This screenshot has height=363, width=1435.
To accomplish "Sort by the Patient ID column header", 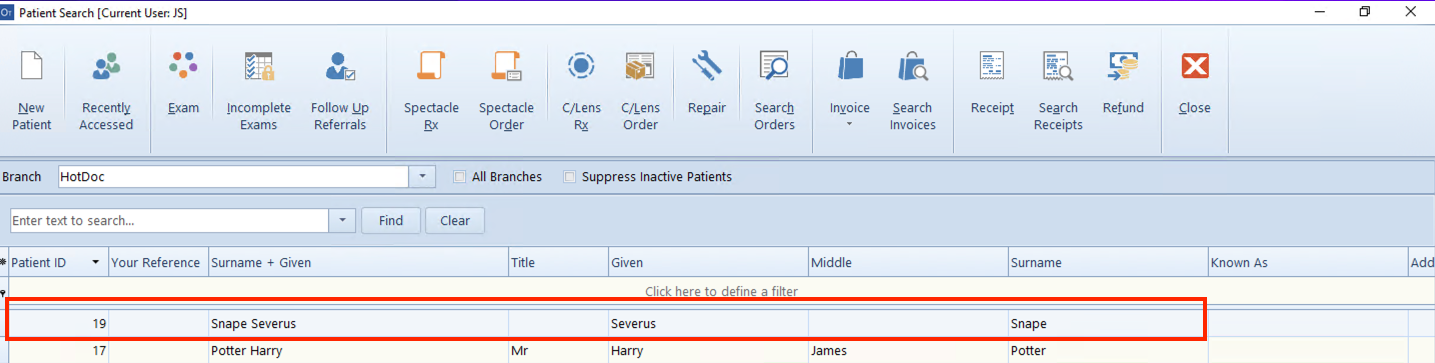I will point(58,263).
